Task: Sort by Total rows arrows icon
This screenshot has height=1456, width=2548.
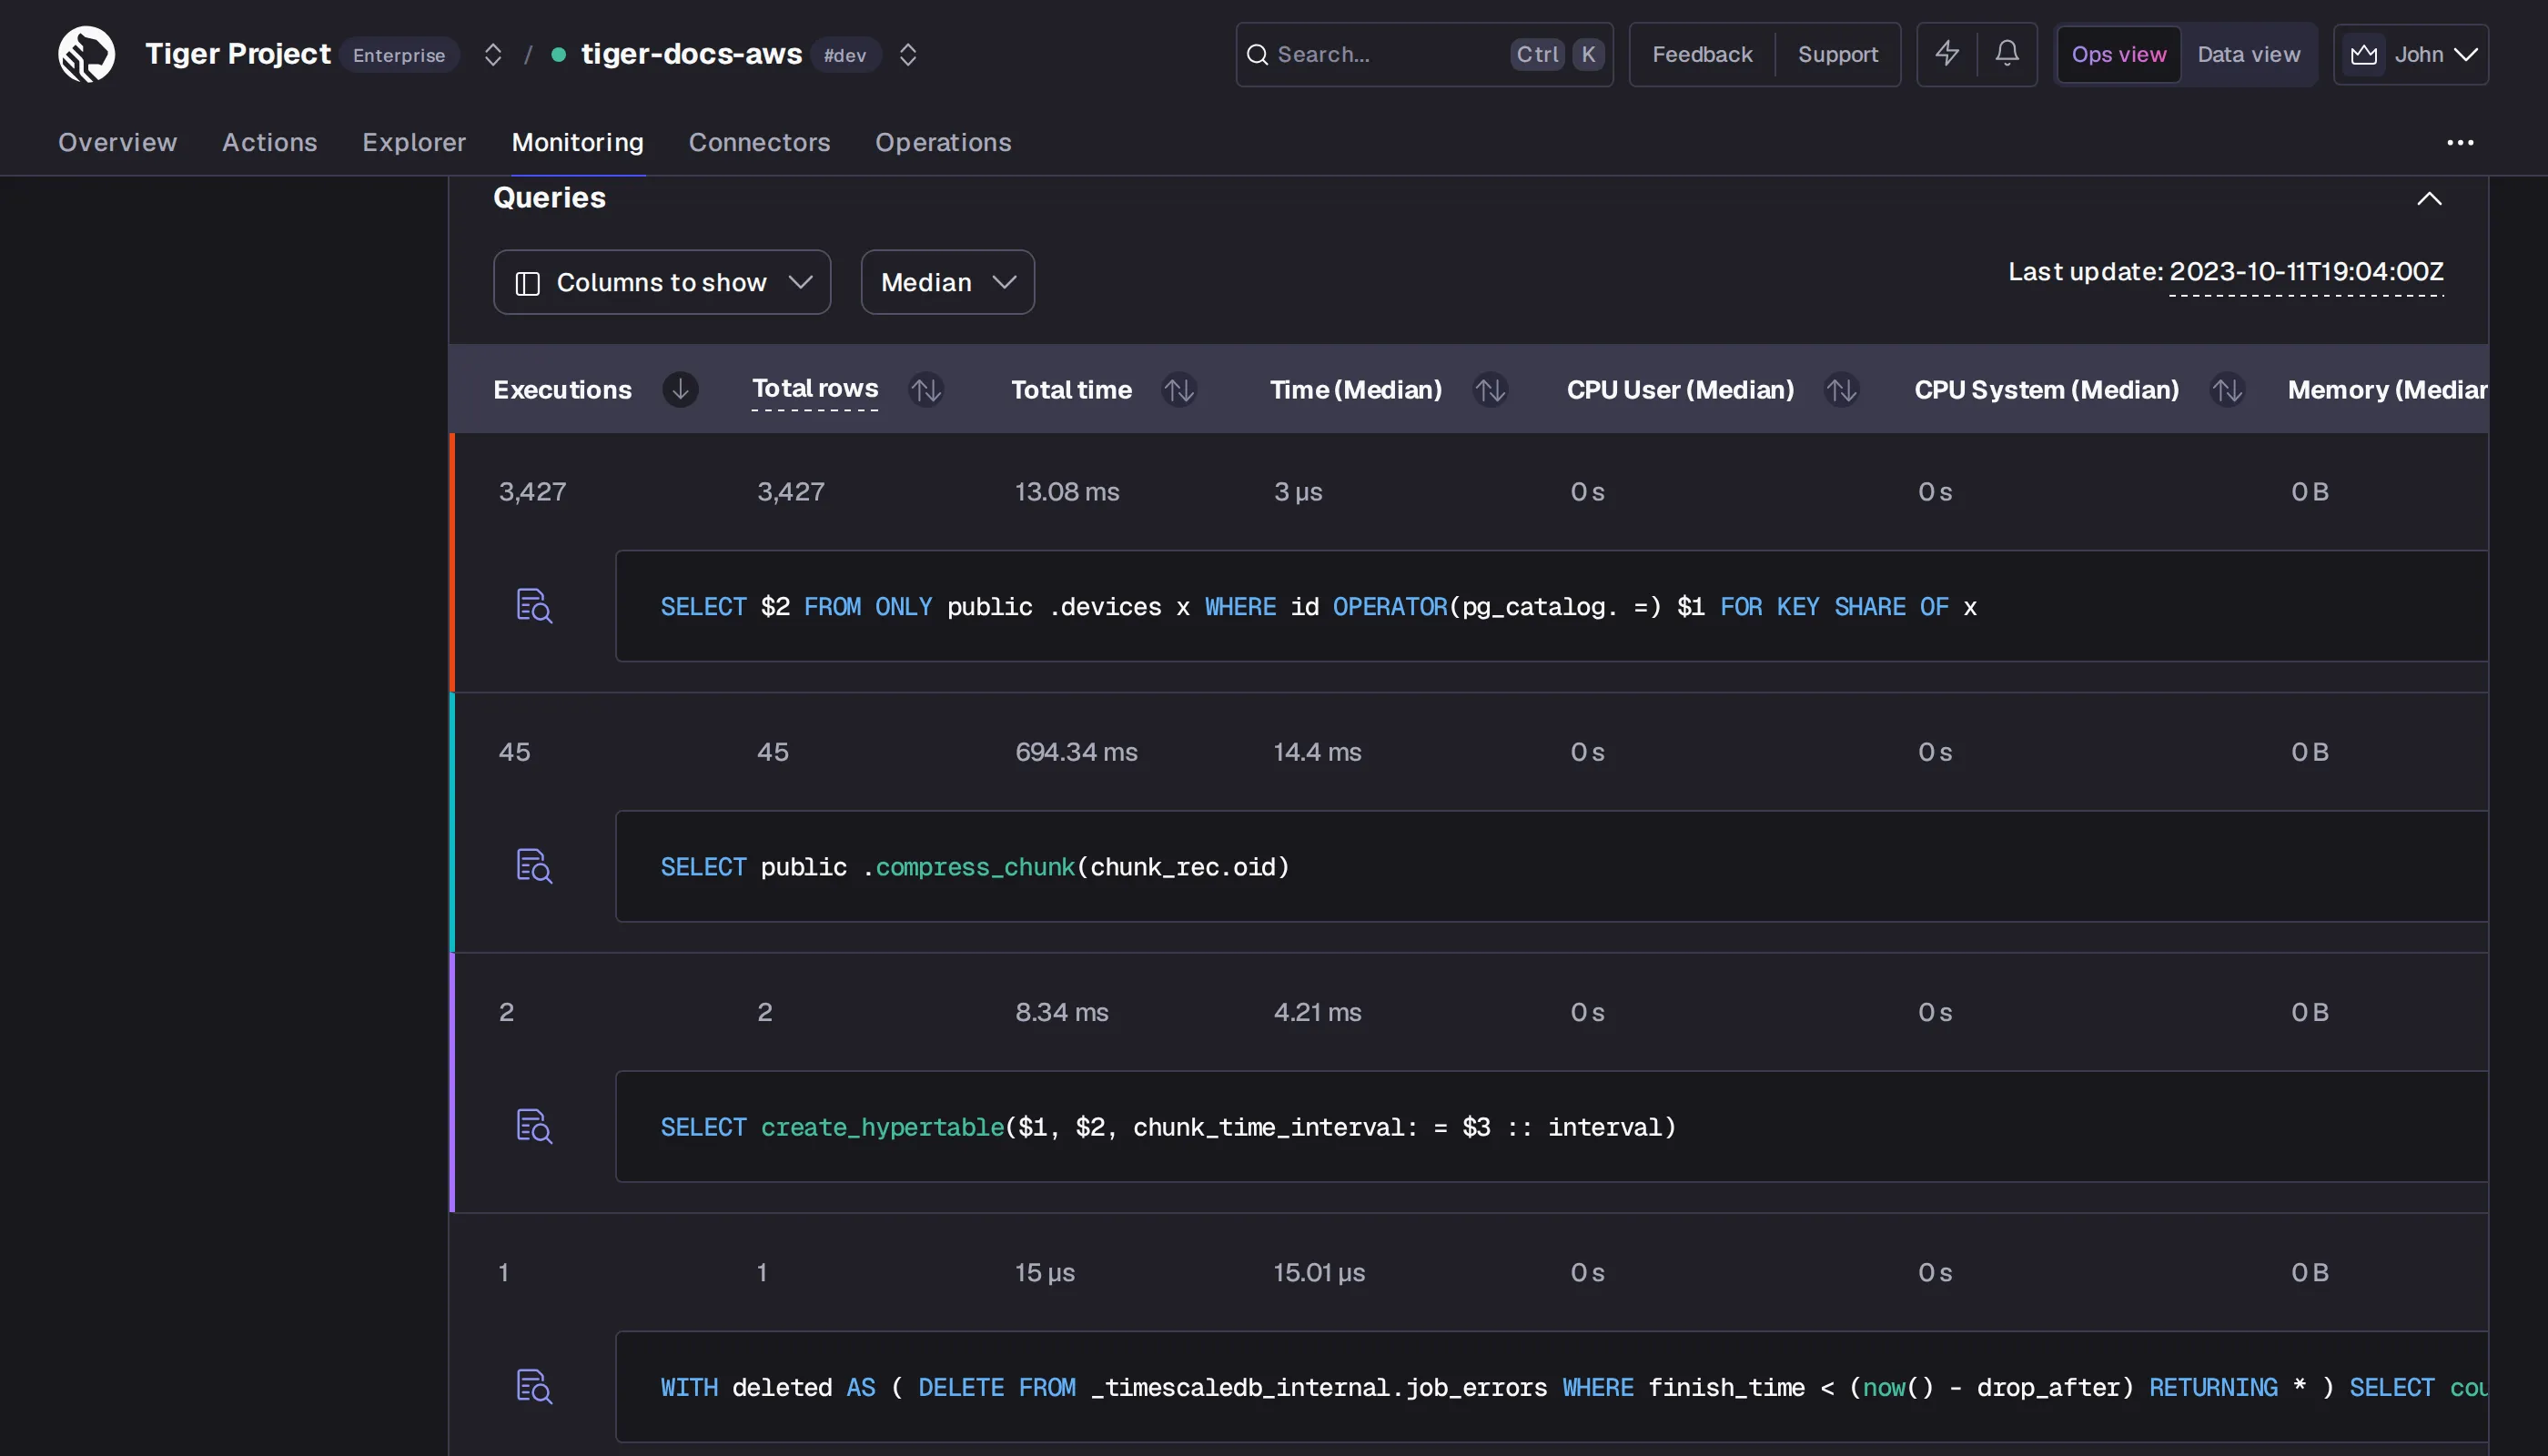Action: click(x=926, y=389)
